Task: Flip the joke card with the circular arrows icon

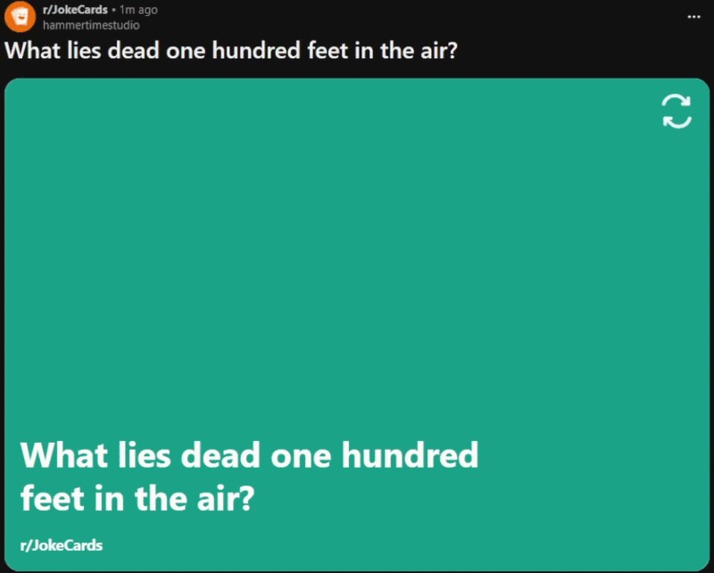Action: pyautogui.click(x=676, y=111)
